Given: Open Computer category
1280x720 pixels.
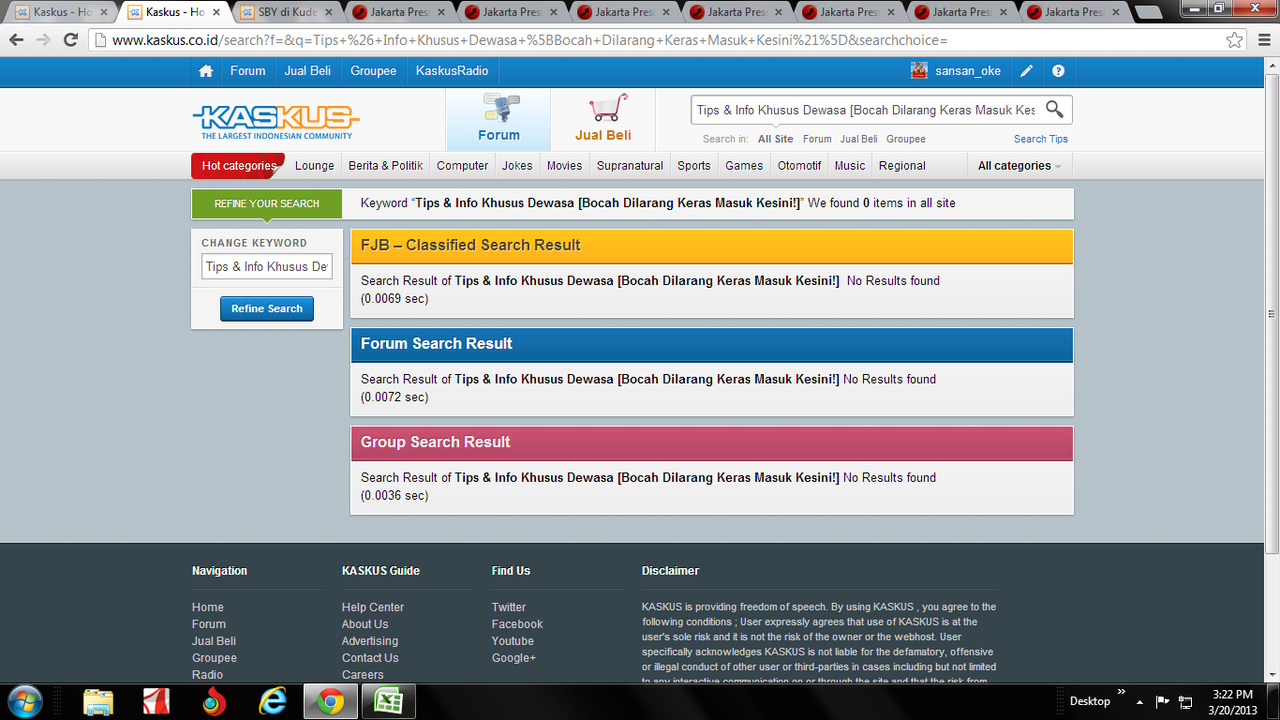Looking at the screenshot, I should (463, 166).
